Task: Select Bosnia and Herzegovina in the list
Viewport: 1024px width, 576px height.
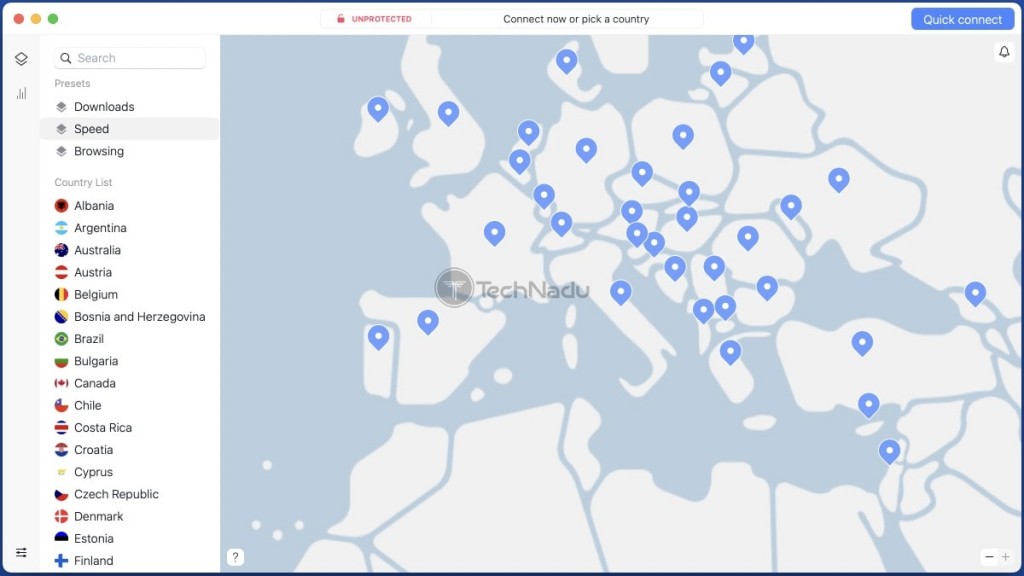Action: point(129,317)
